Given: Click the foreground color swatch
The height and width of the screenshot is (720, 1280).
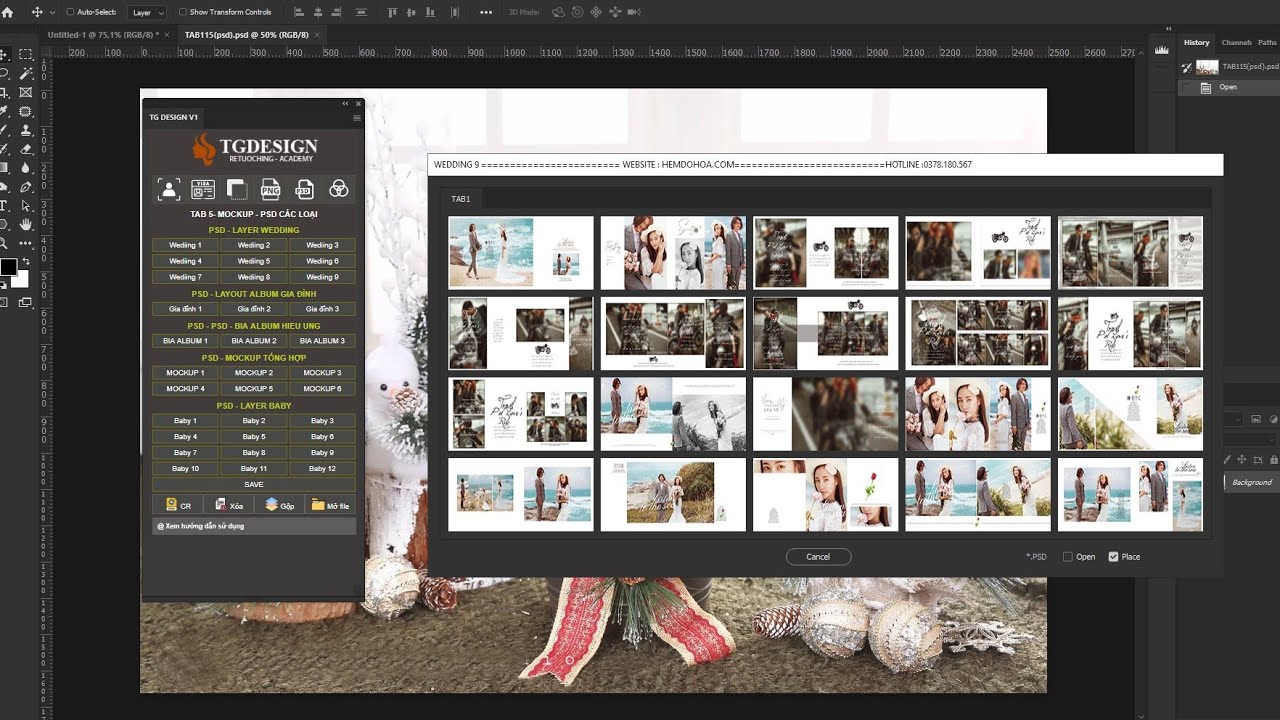Looking at the screenshot, I should coord(8,267).
